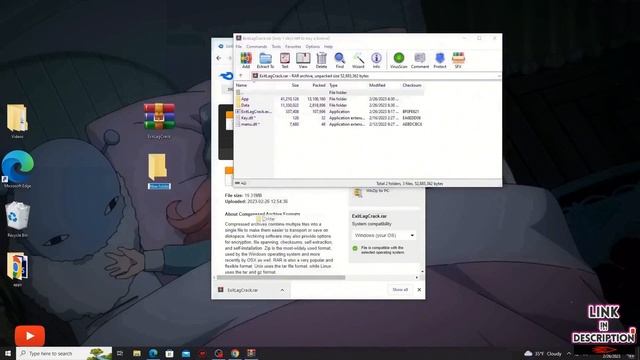Open the Favorites menu in WinRAR

tap(293, 47)
